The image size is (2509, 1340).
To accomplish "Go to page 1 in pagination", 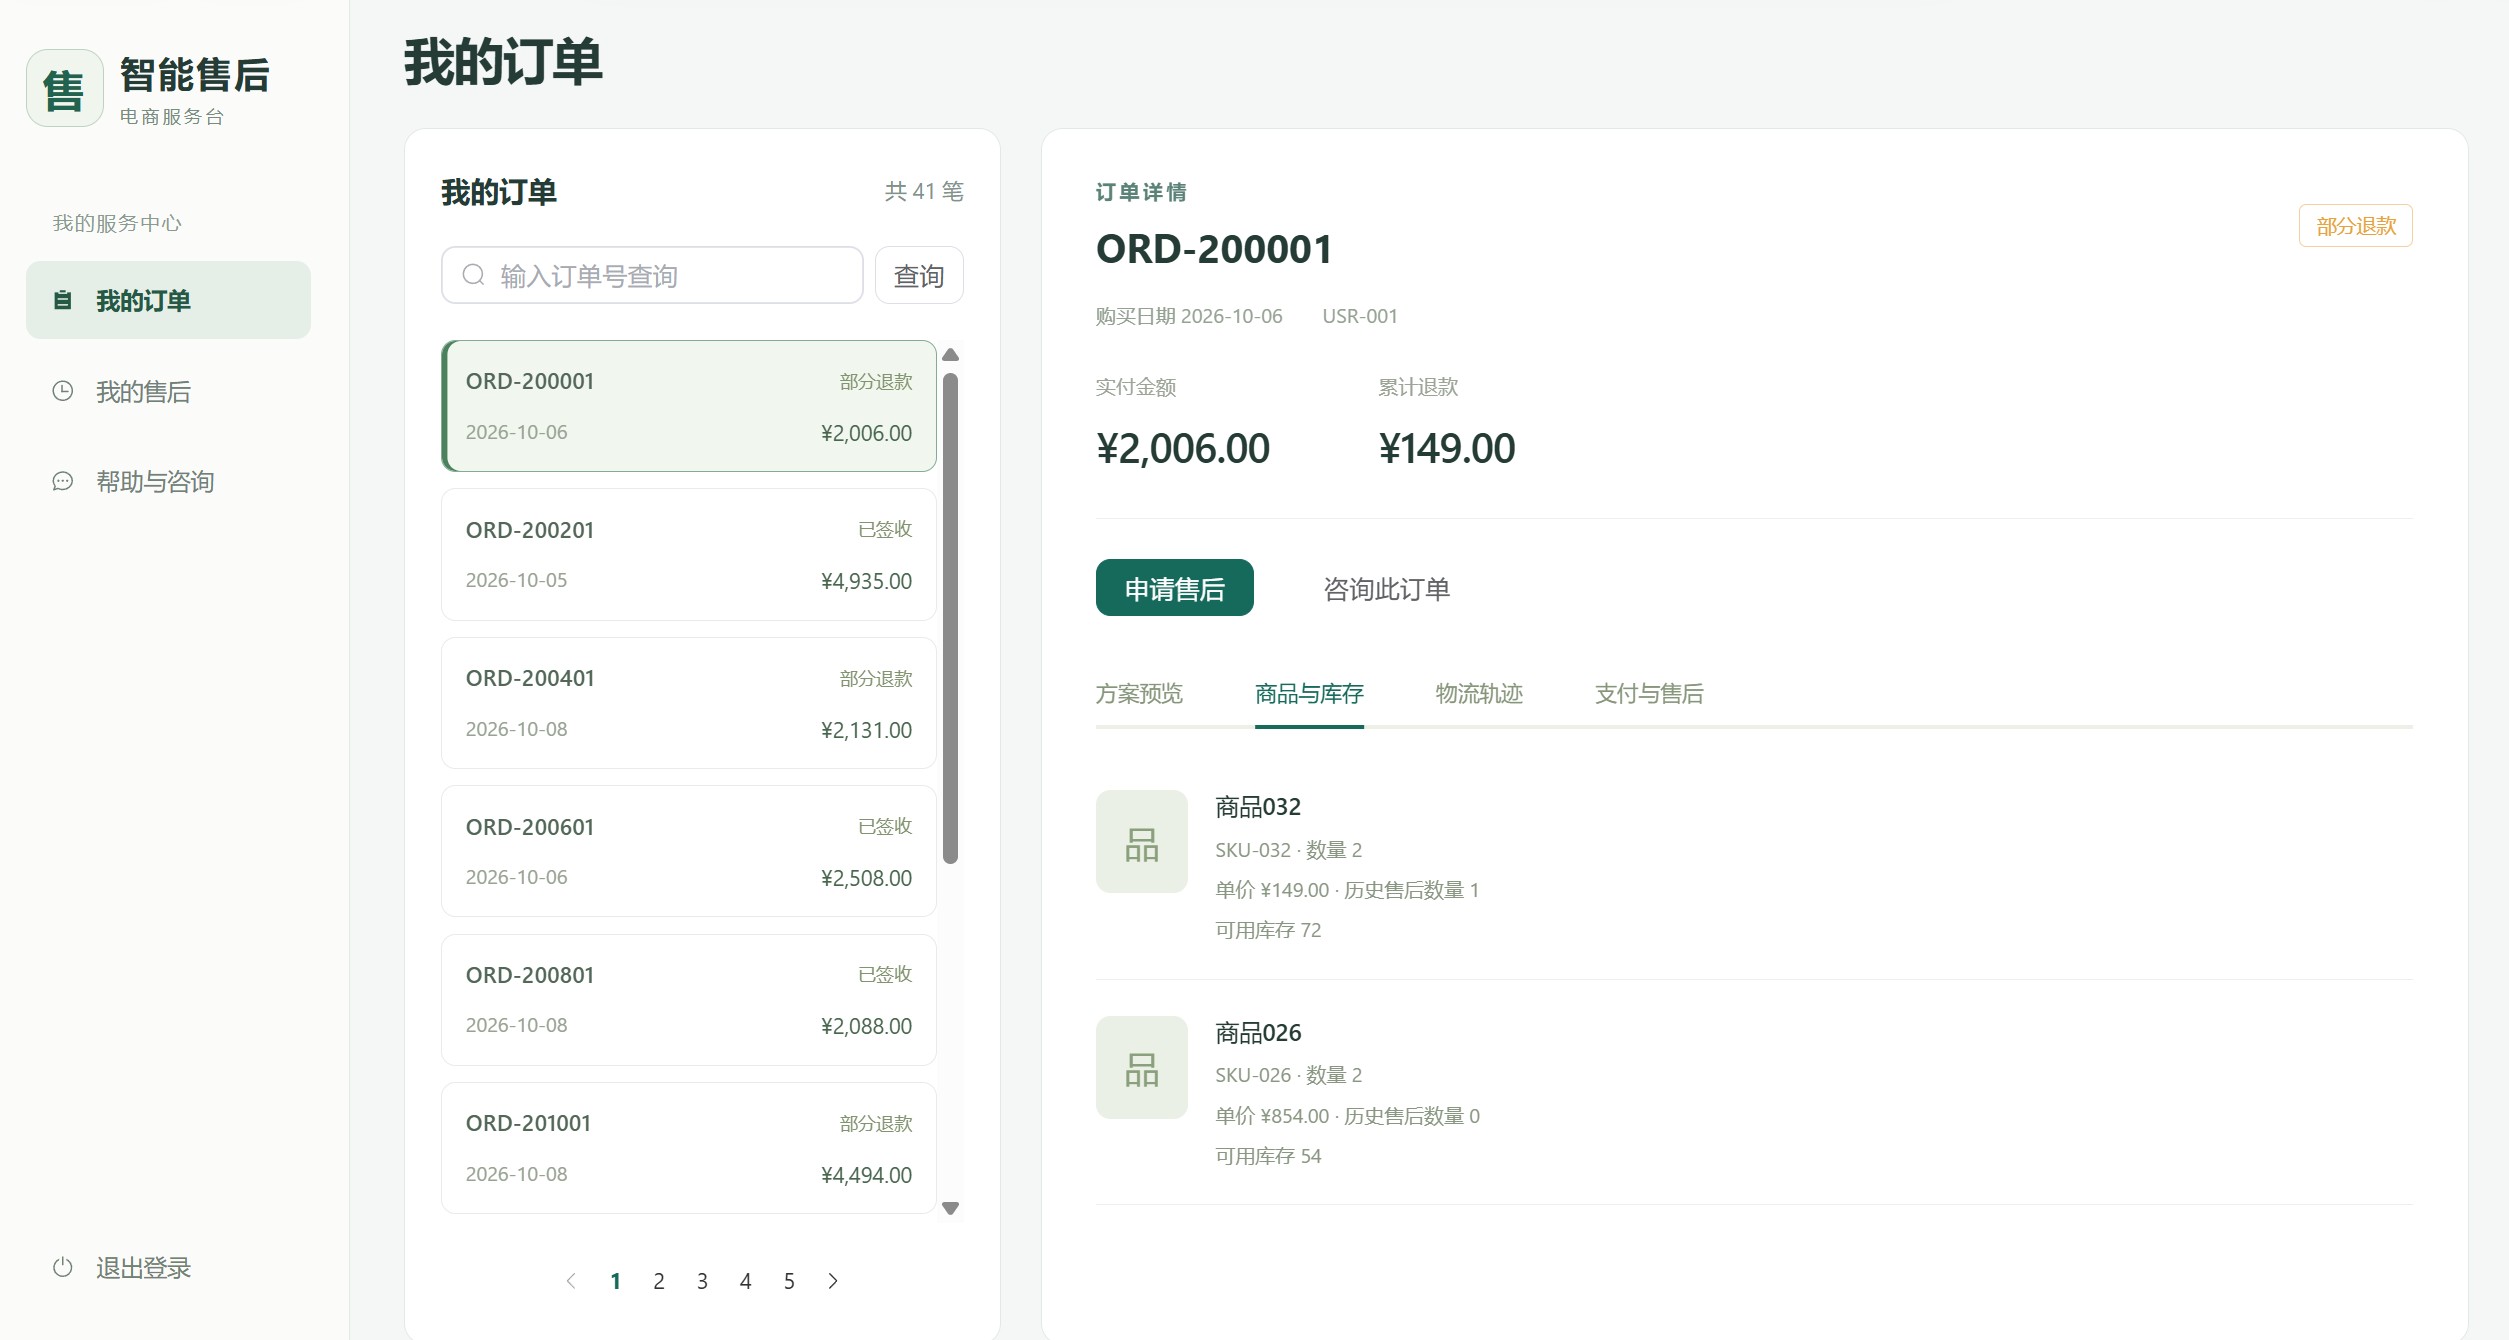I will (616, 1281).
